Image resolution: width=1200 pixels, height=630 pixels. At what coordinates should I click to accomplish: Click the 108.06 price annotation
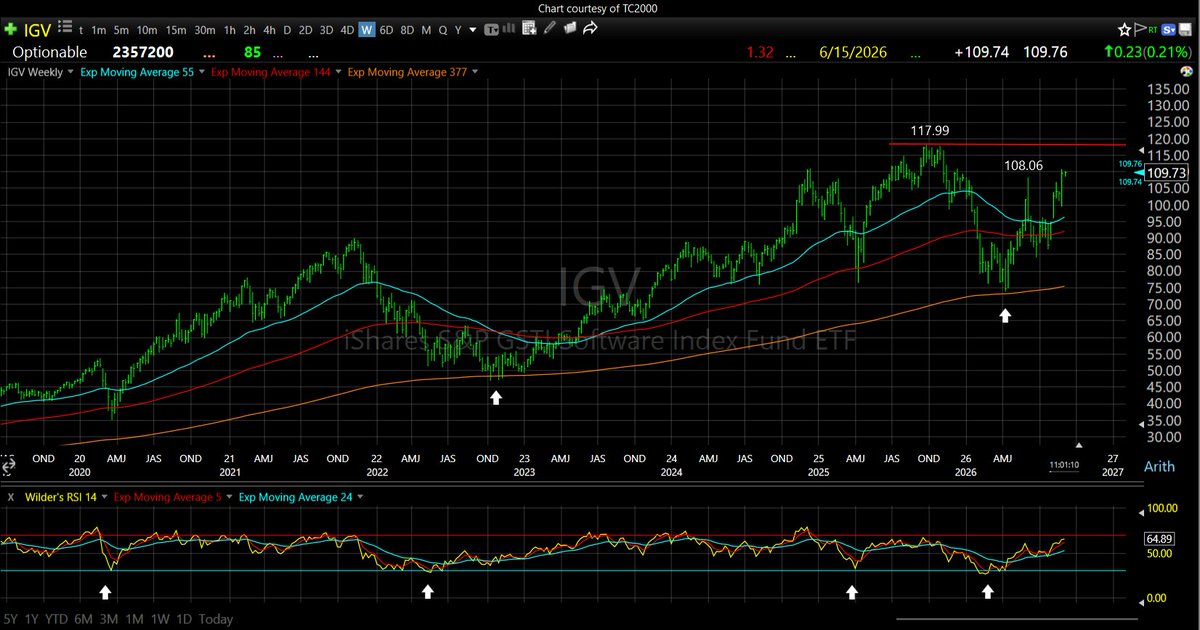click(x=1025, y=167)
